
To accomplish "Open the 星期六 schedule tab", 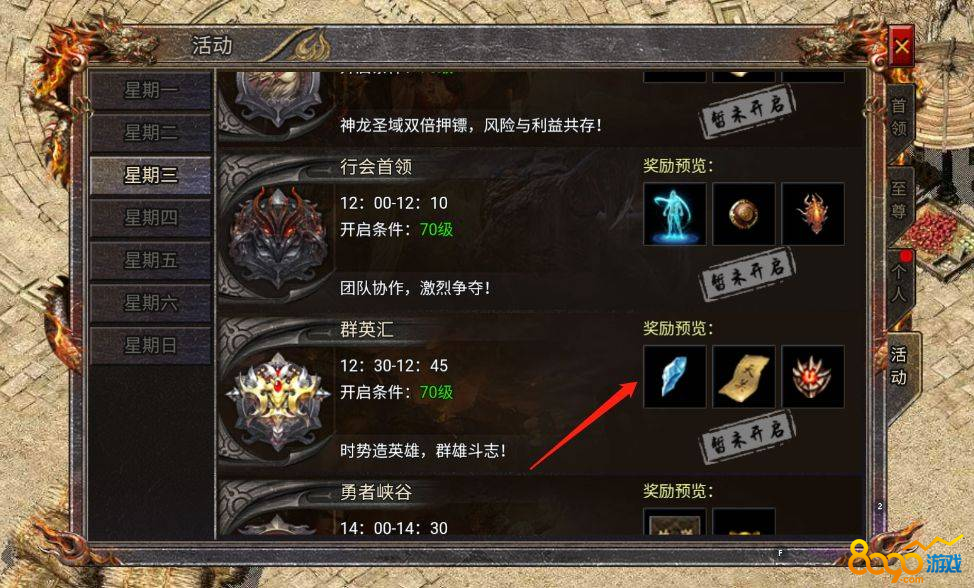I will 151,303.
